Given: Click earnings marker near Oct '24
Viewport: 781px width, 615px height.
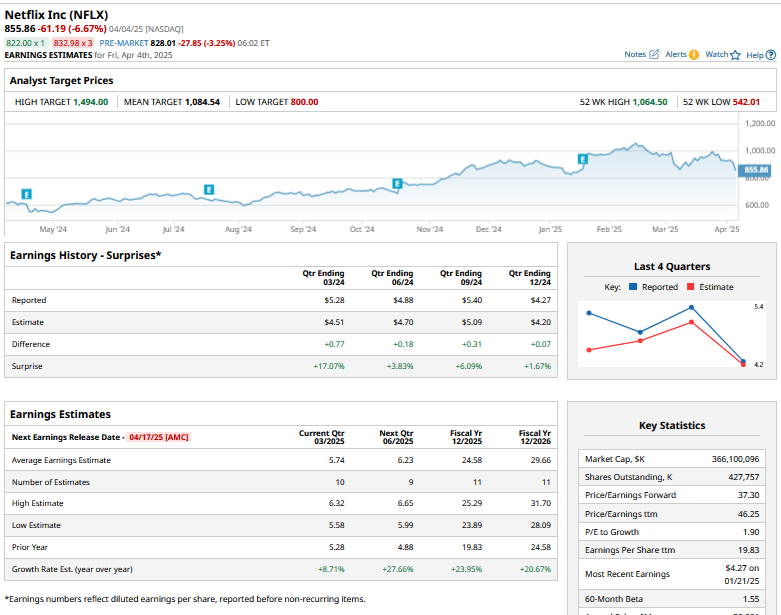Looking at the screenshot, I should tap(398, 183).
